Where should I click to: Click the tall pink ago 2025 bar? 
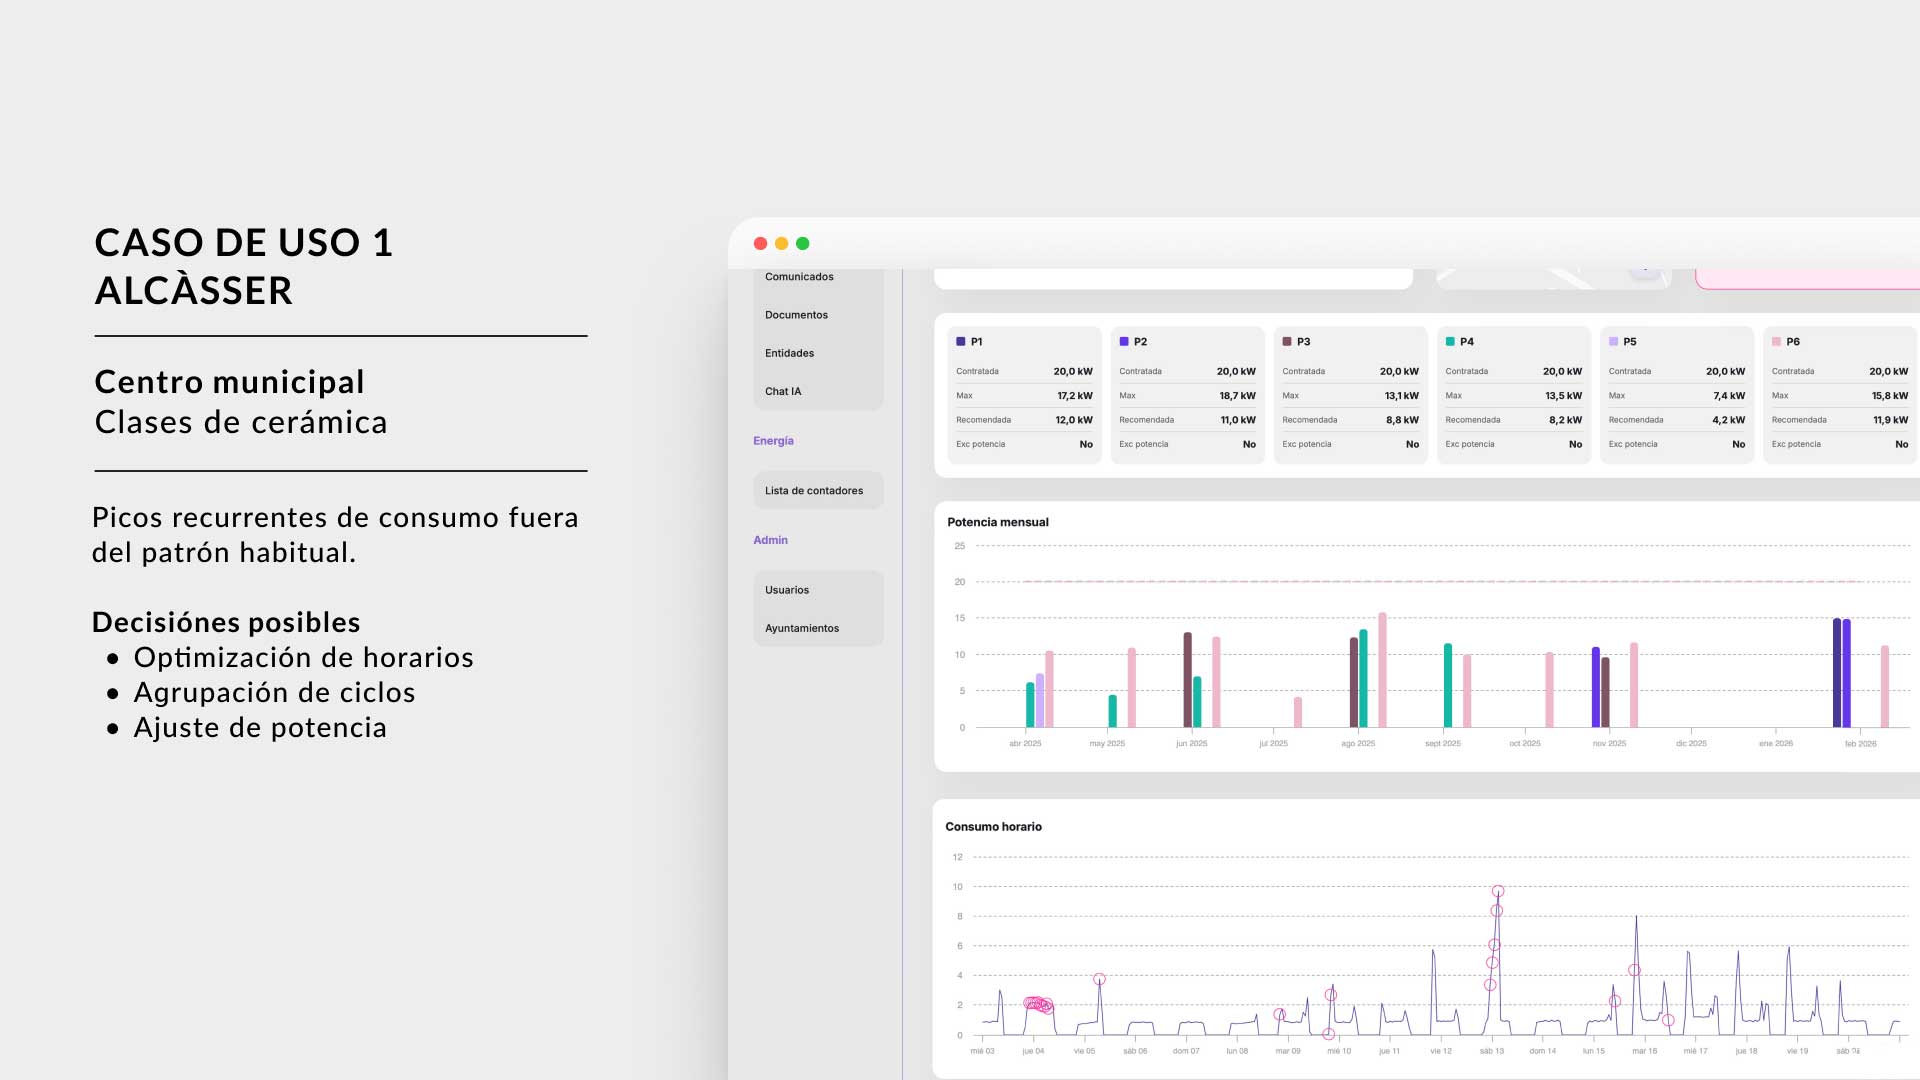(1383, 670)
